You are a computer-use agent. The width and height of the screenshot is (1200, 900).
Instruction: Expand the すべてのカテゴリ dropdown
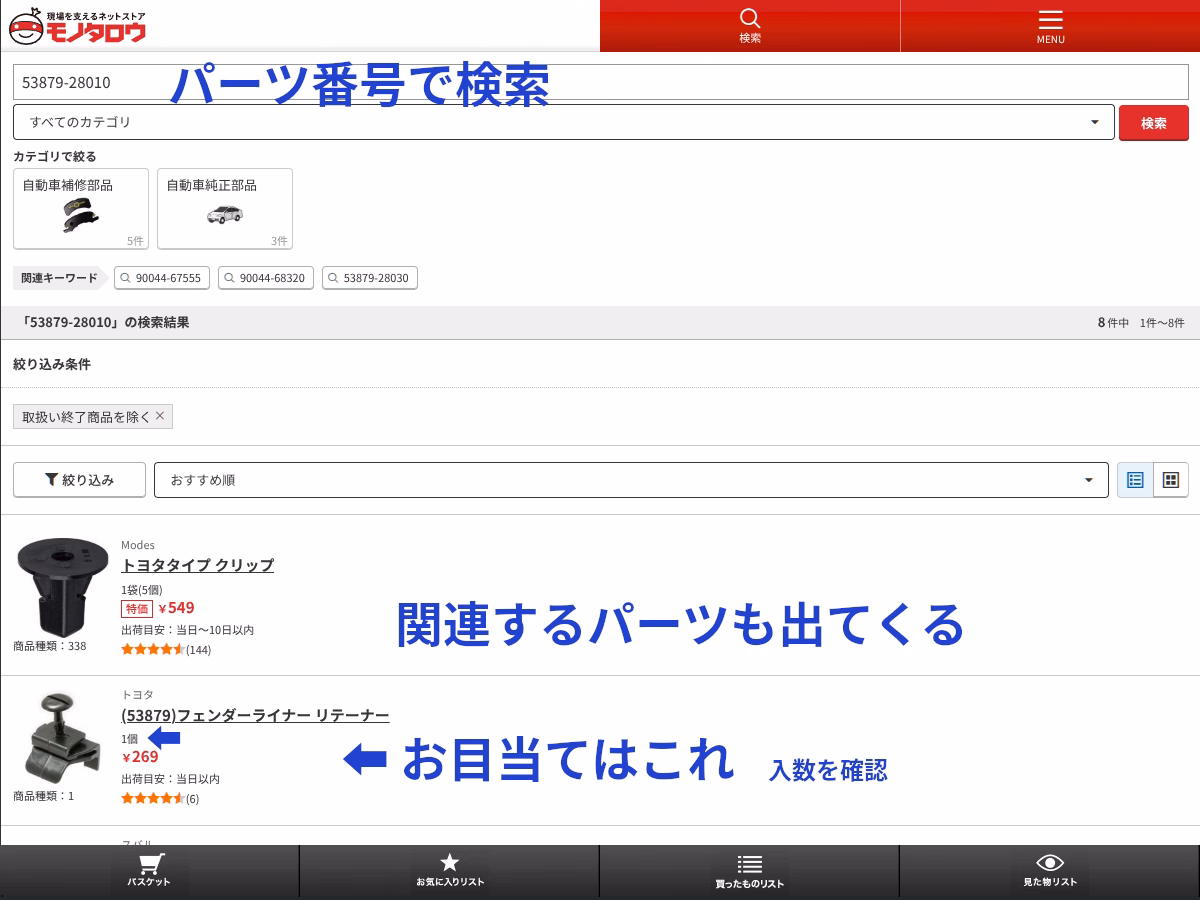(x=564, y=122)
